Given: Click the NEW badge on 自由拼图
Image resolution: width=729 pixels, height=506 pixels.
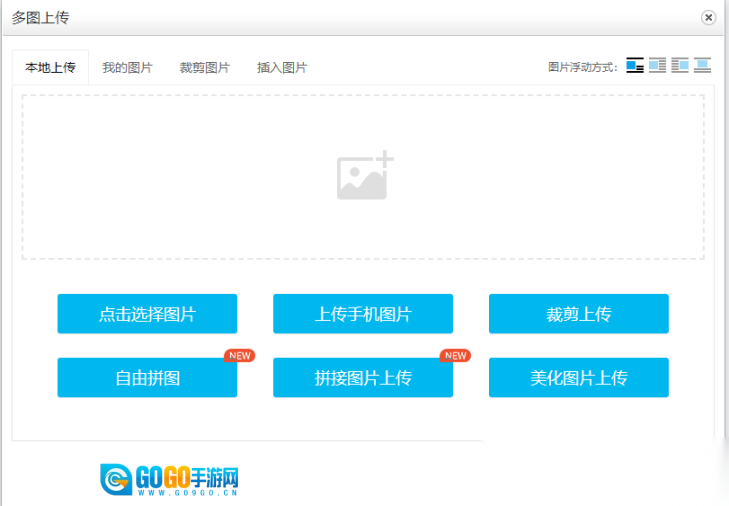Looking at the screenshot, I should [239, 355].
